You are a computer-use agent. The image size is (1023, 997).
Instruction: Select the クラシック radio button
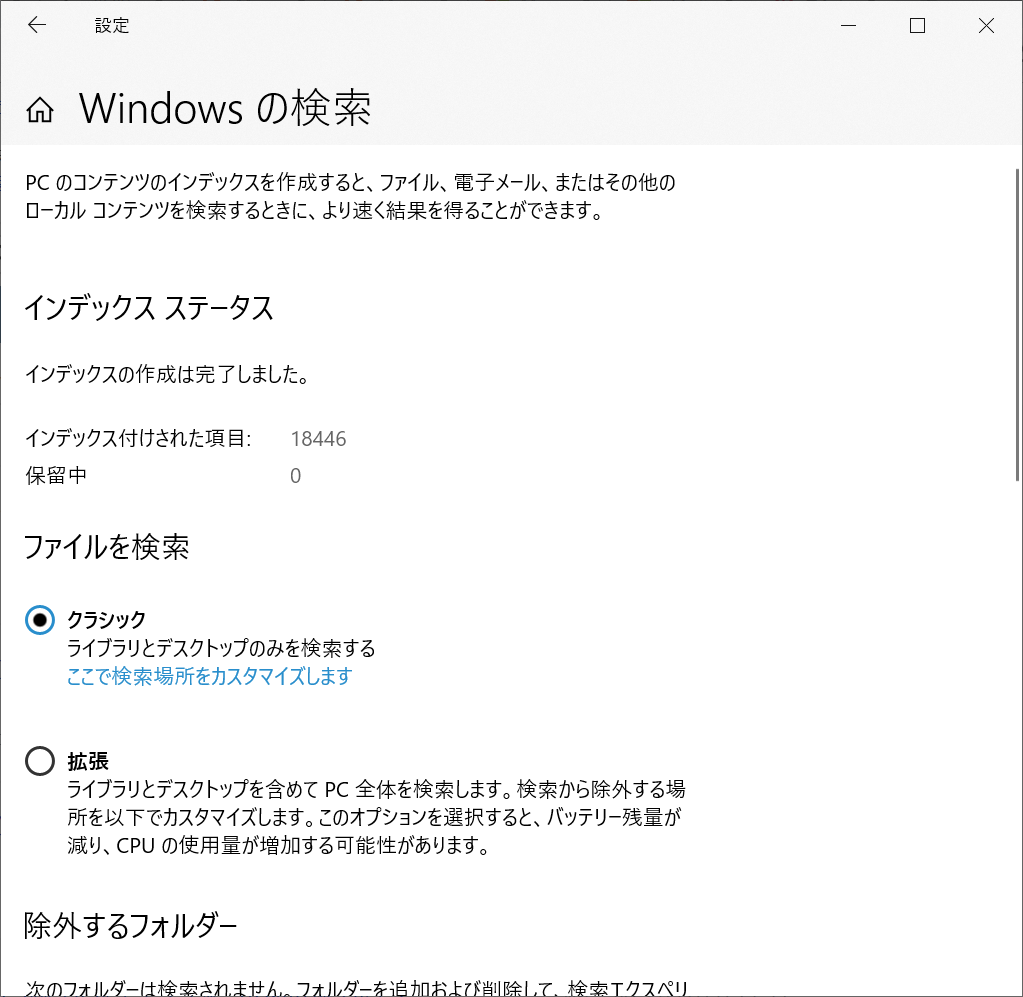pos(40,619)
